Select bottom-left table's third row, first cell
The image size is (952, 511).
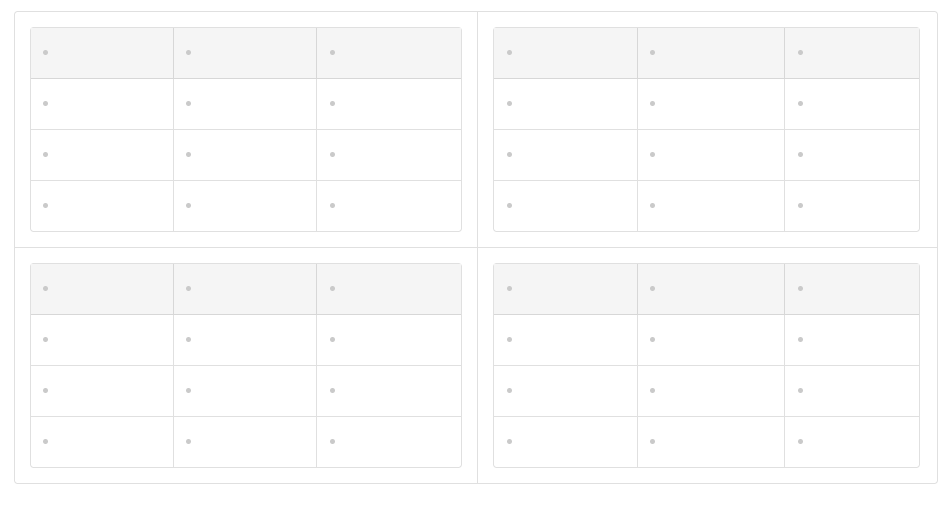tap(102, 391)
